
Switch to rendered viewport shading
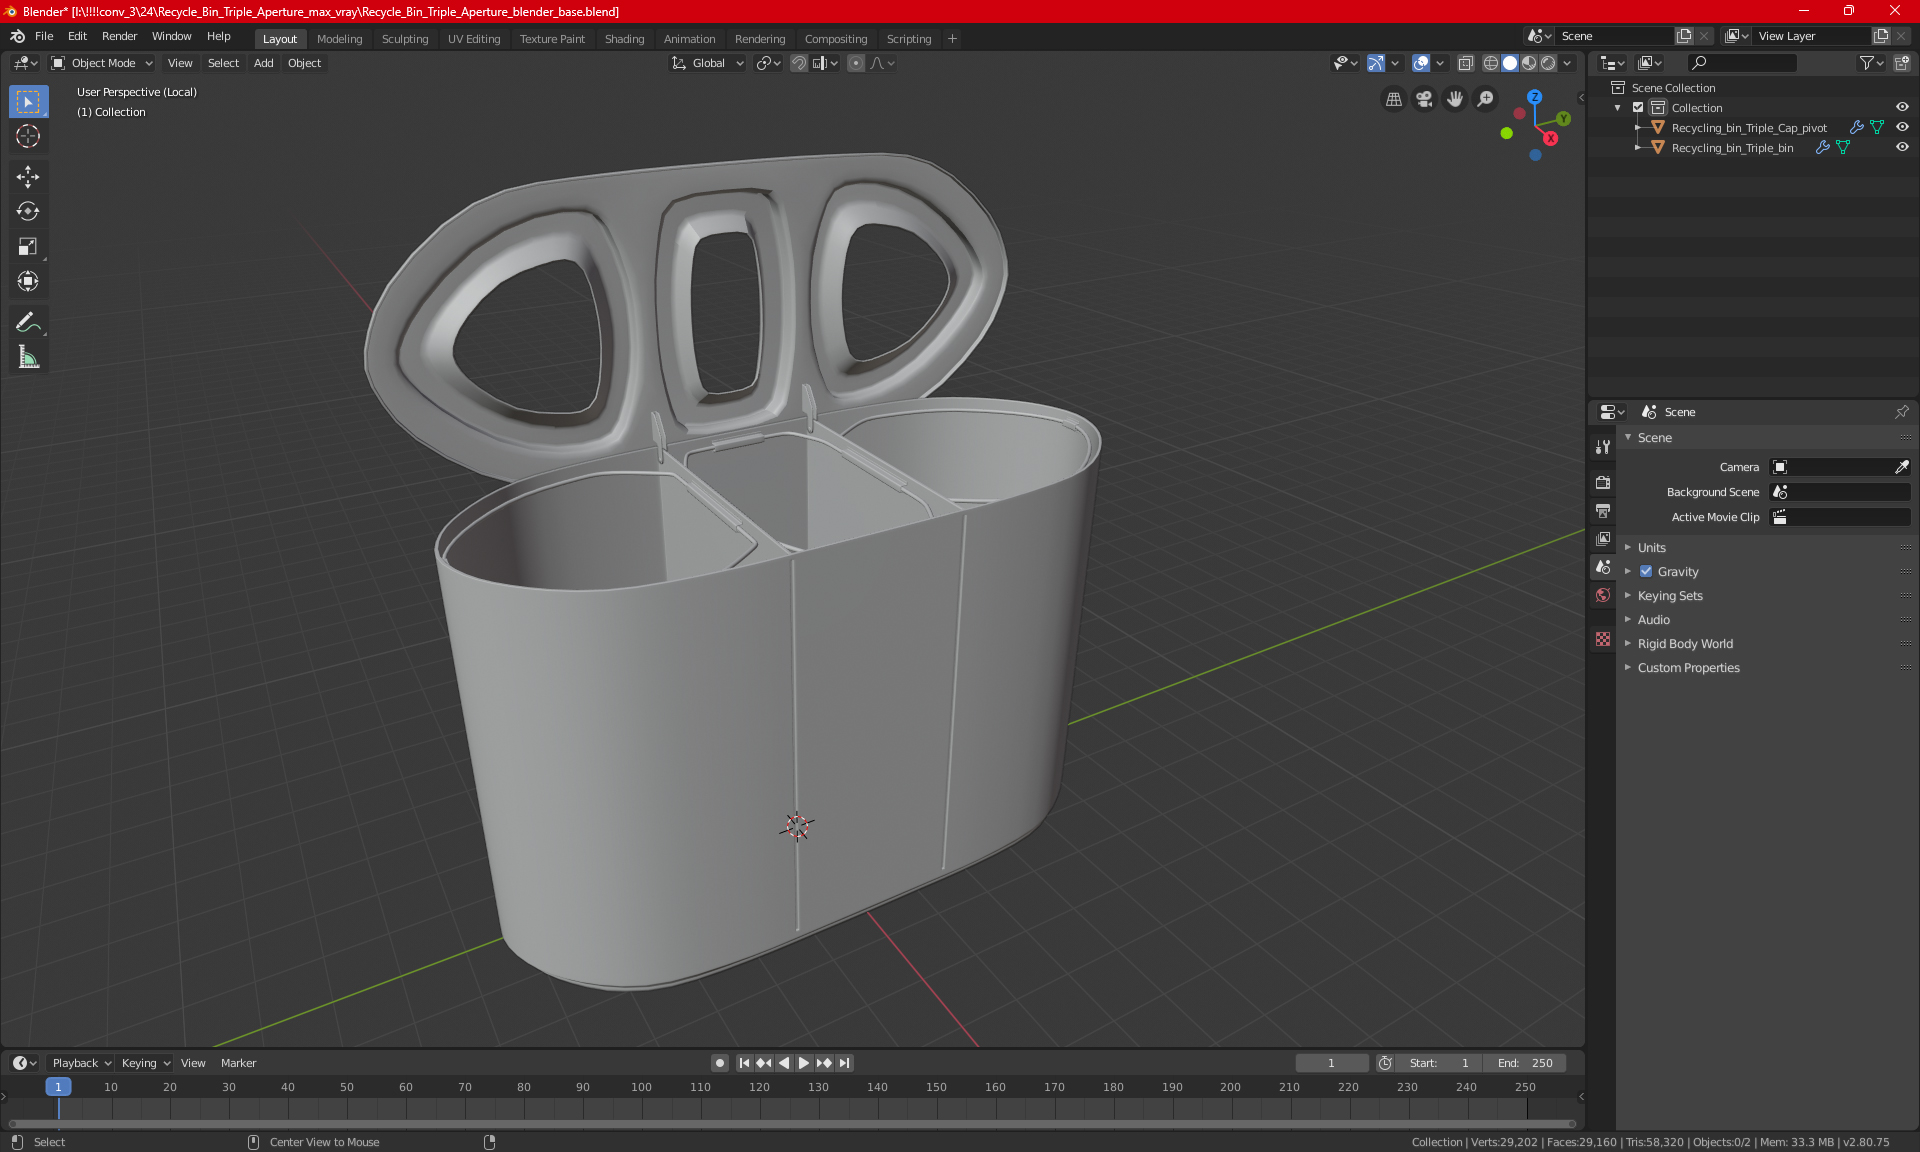pos(1548,63)
